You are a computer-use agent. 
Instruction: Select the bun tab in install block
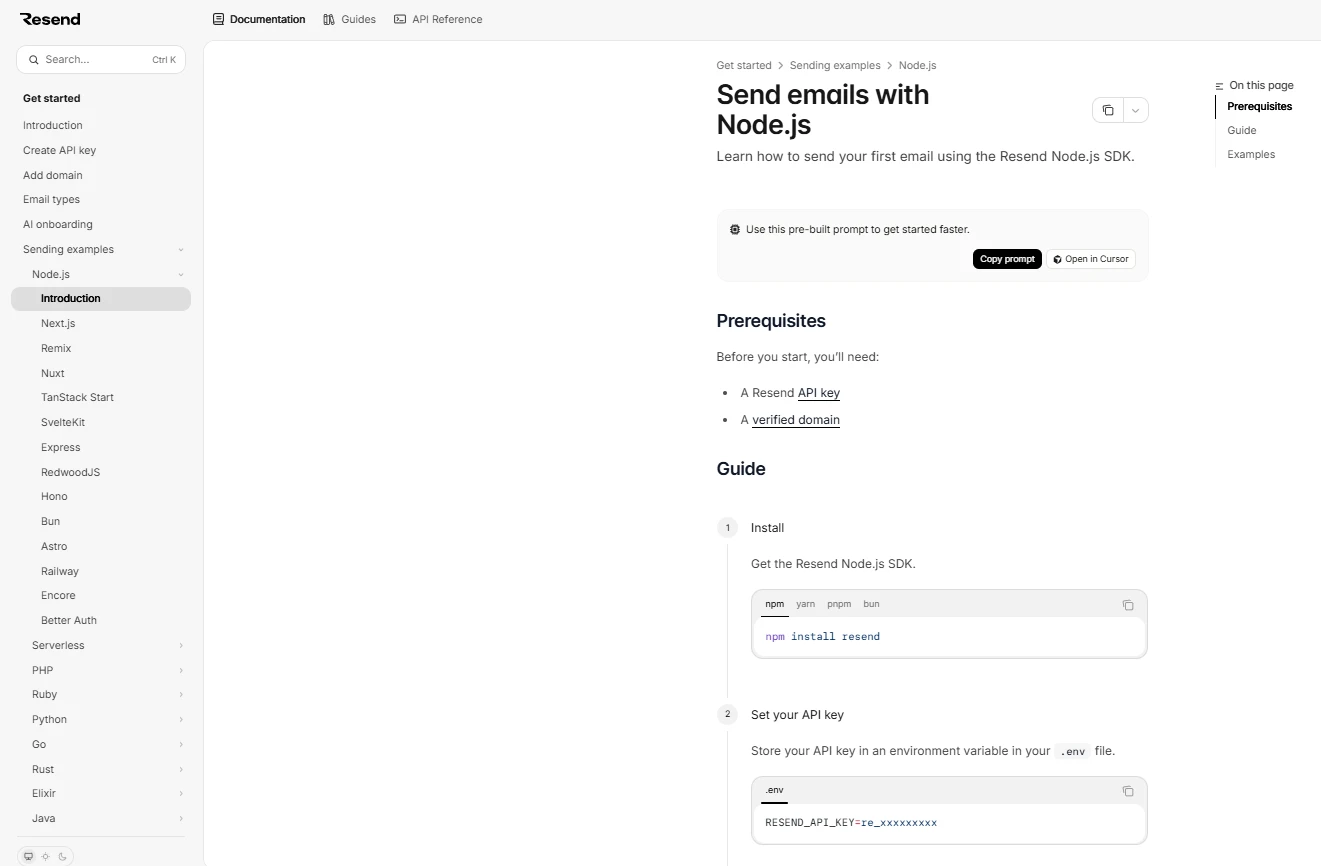coord(871,604)
